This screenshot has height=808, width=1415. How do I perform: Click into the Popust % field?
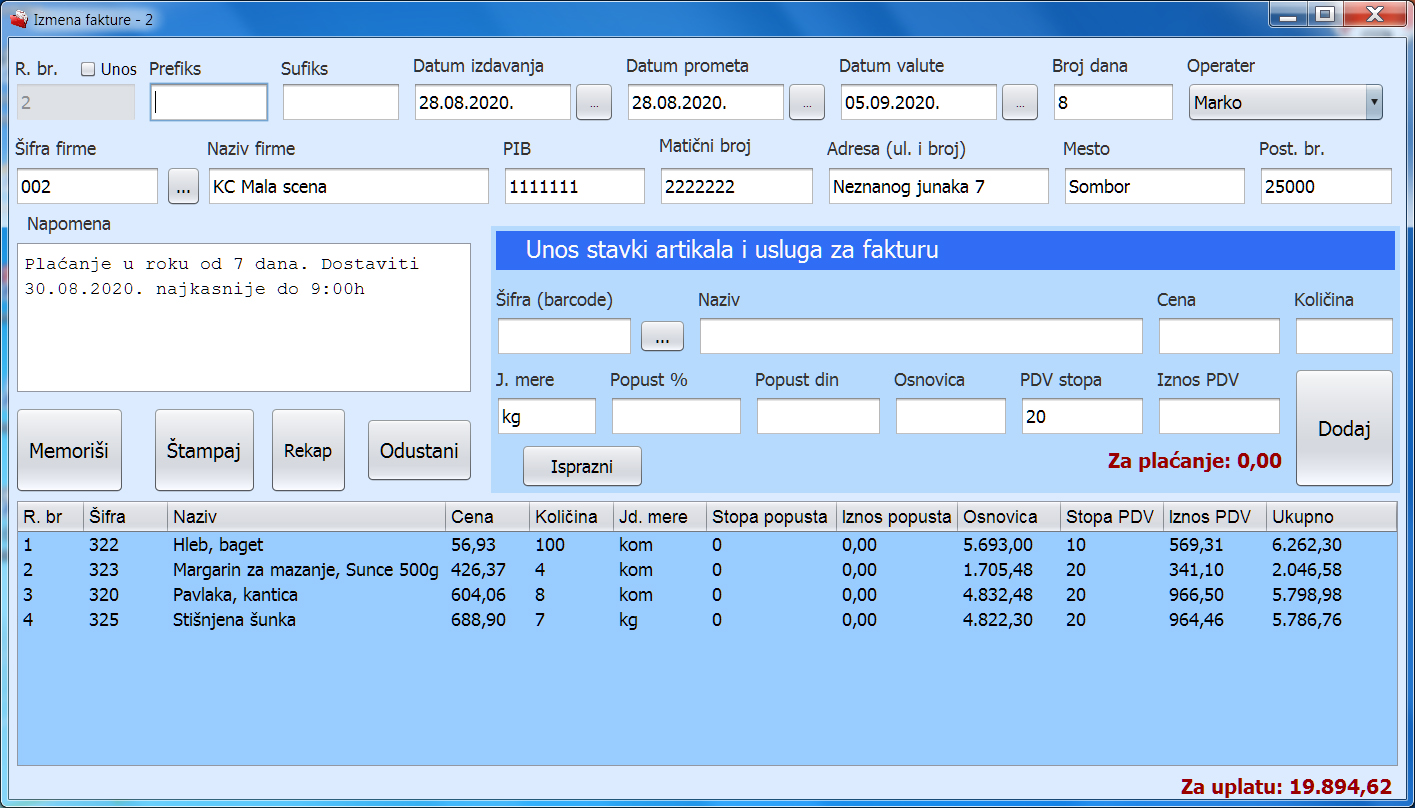[x=676, y=416]
